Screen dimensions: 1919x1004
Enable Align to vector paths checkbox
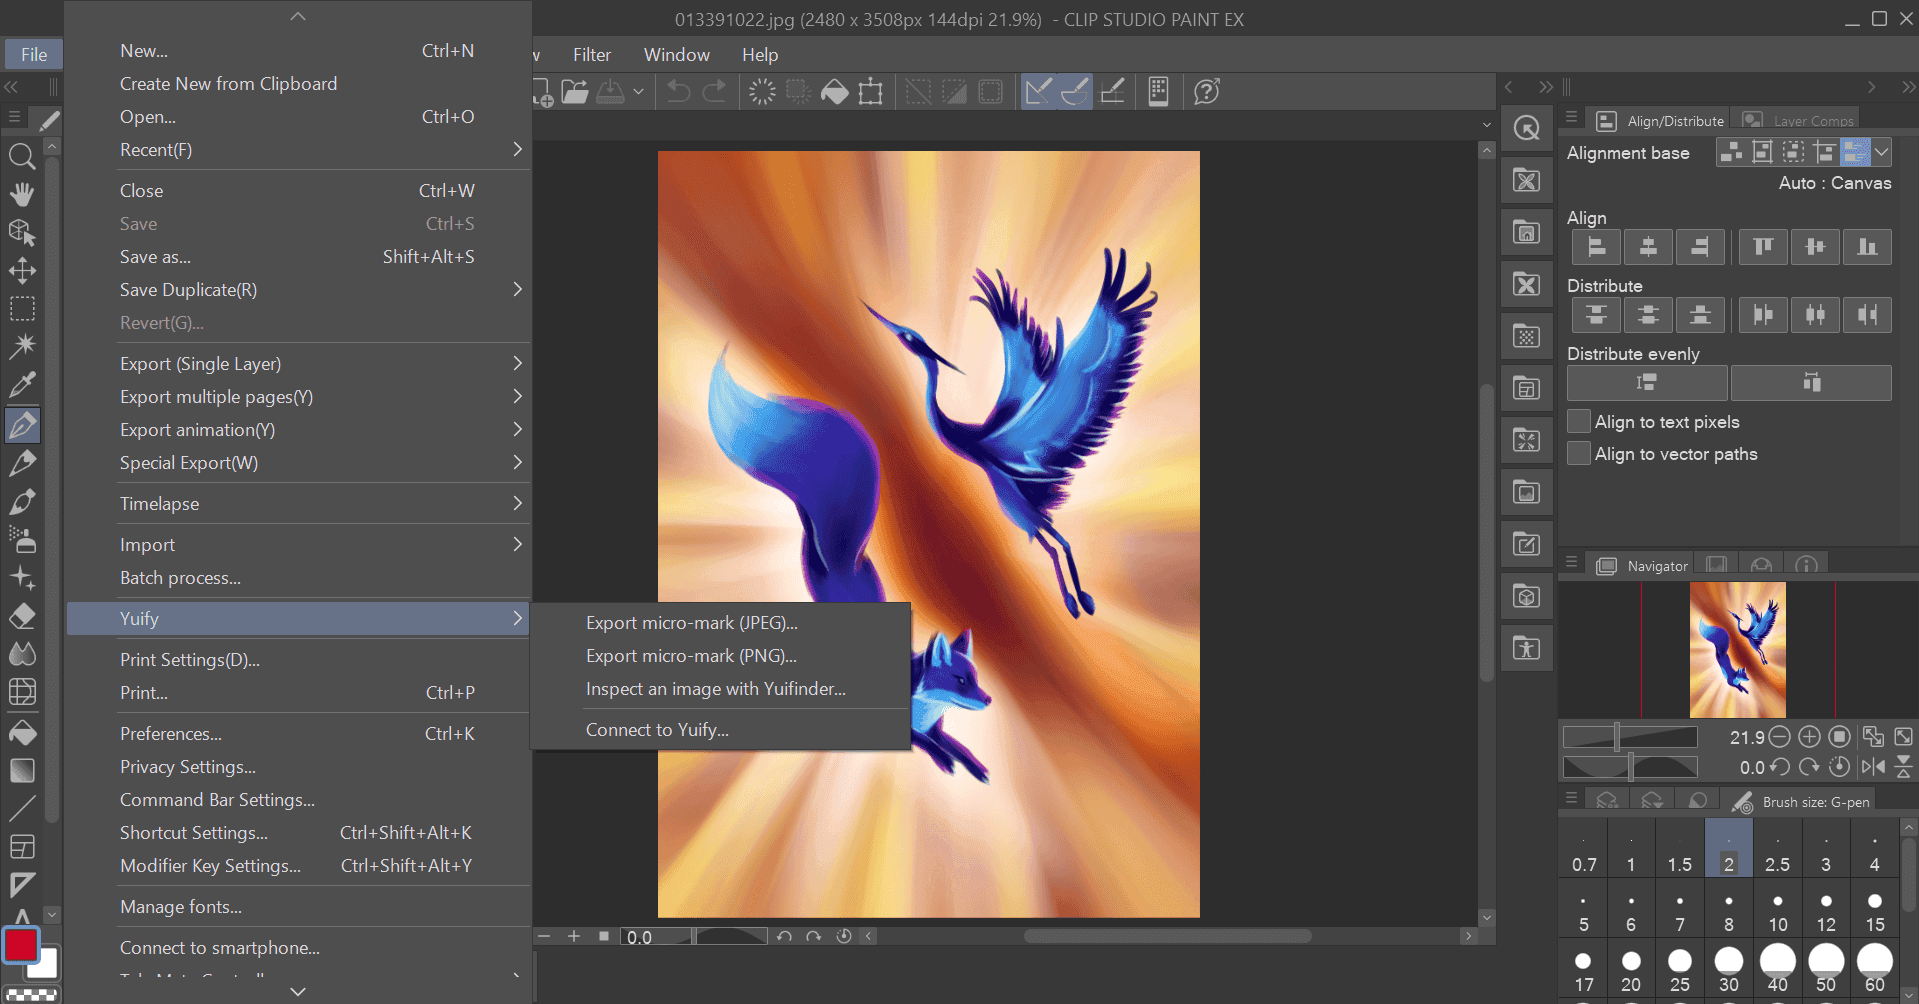pyautogui.click(x=1579, y=453)
